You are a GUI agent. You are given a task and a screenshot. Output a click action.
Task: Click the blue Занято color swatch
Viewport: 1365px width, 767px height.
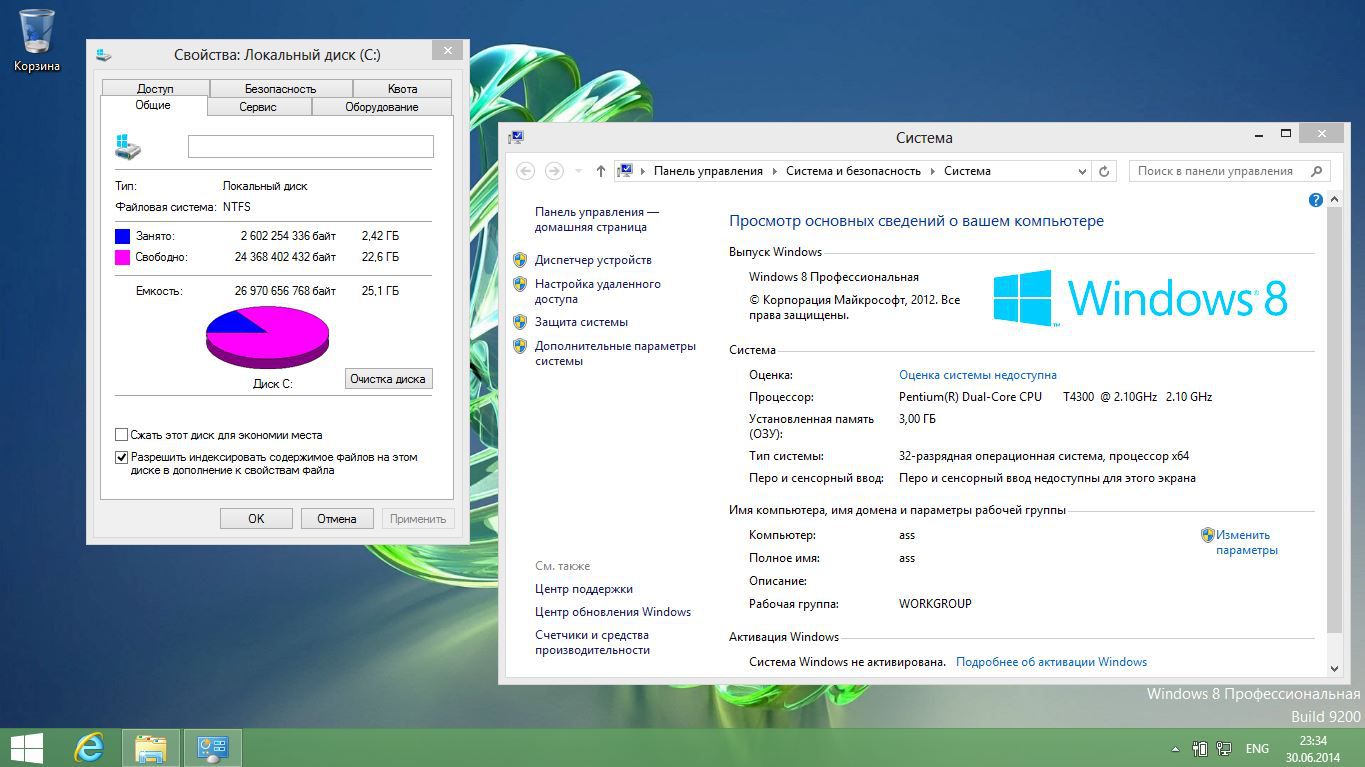click(123, 236)
